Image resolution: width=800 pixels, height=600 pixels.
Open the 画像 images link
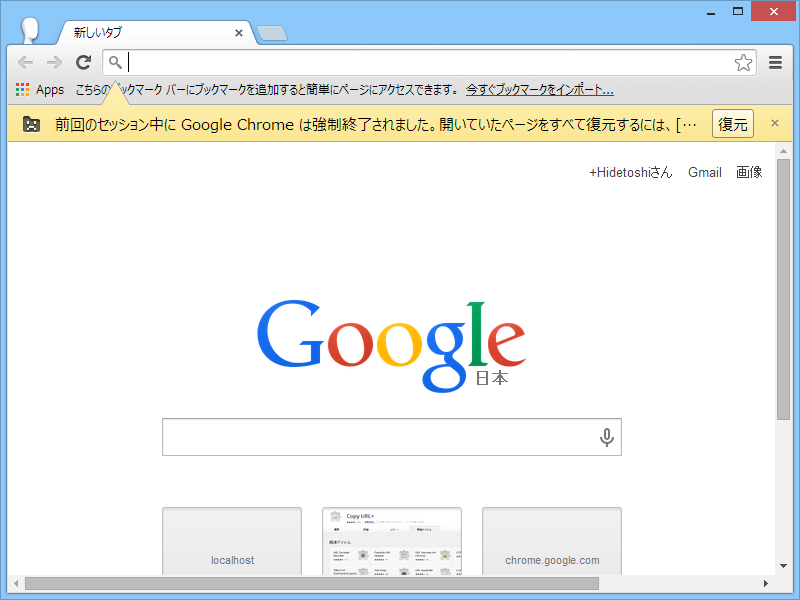(749, 172)
